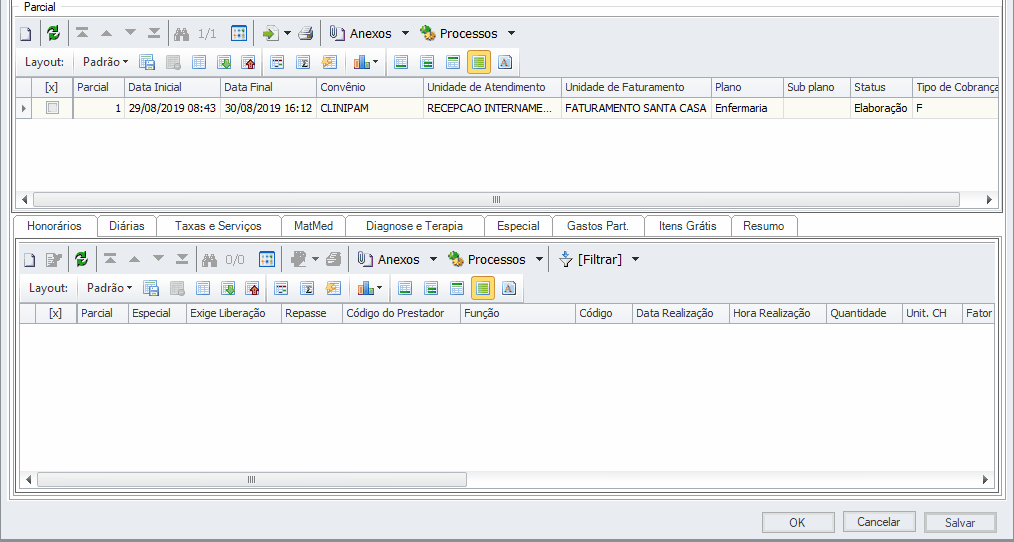Click the new record icon in Parcial toolbar
Image resolution: width=1014 pixels, height=542 pixels.
click(x=25, y=34)
